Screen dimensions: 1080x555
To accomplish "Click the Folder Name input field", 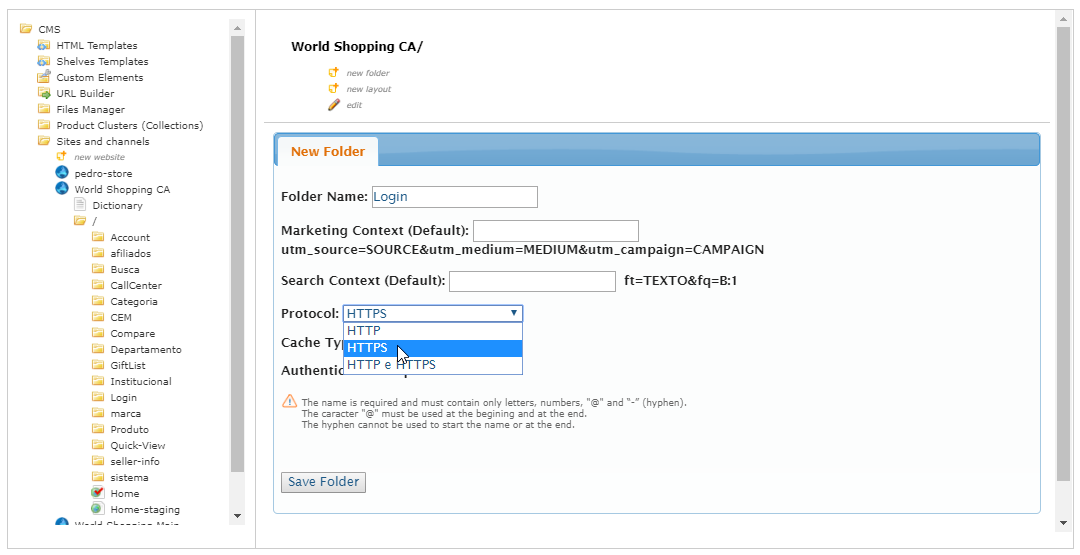I will click(454, 197).
